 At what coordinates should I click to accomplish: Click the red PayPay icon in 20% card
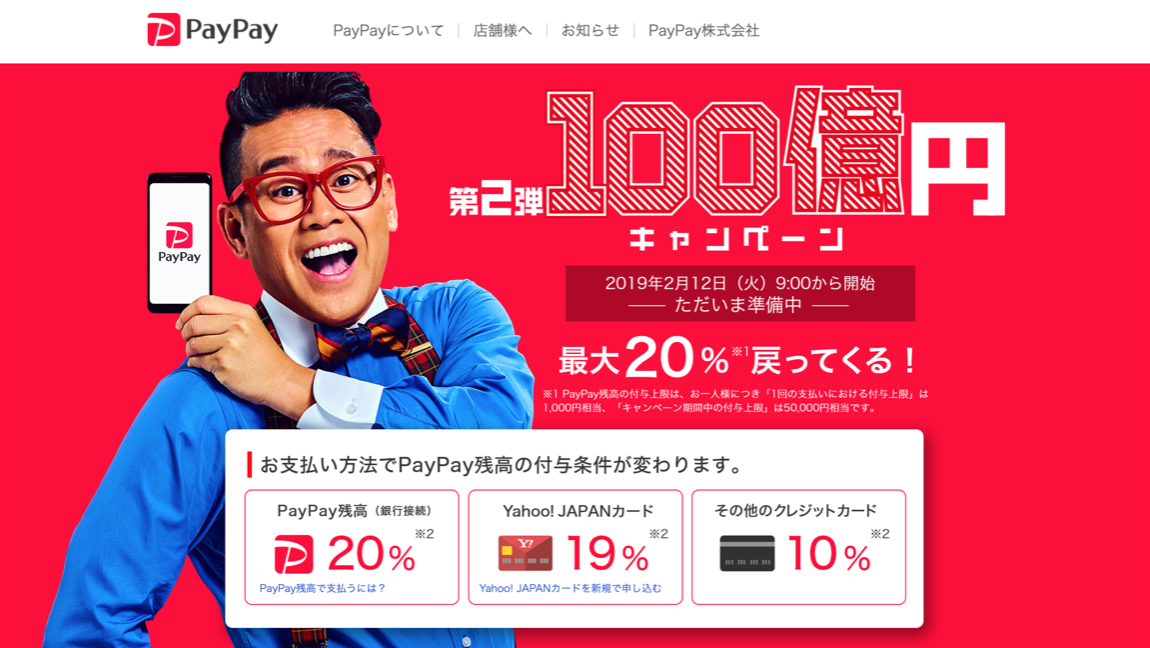click(x=293, y=554)
